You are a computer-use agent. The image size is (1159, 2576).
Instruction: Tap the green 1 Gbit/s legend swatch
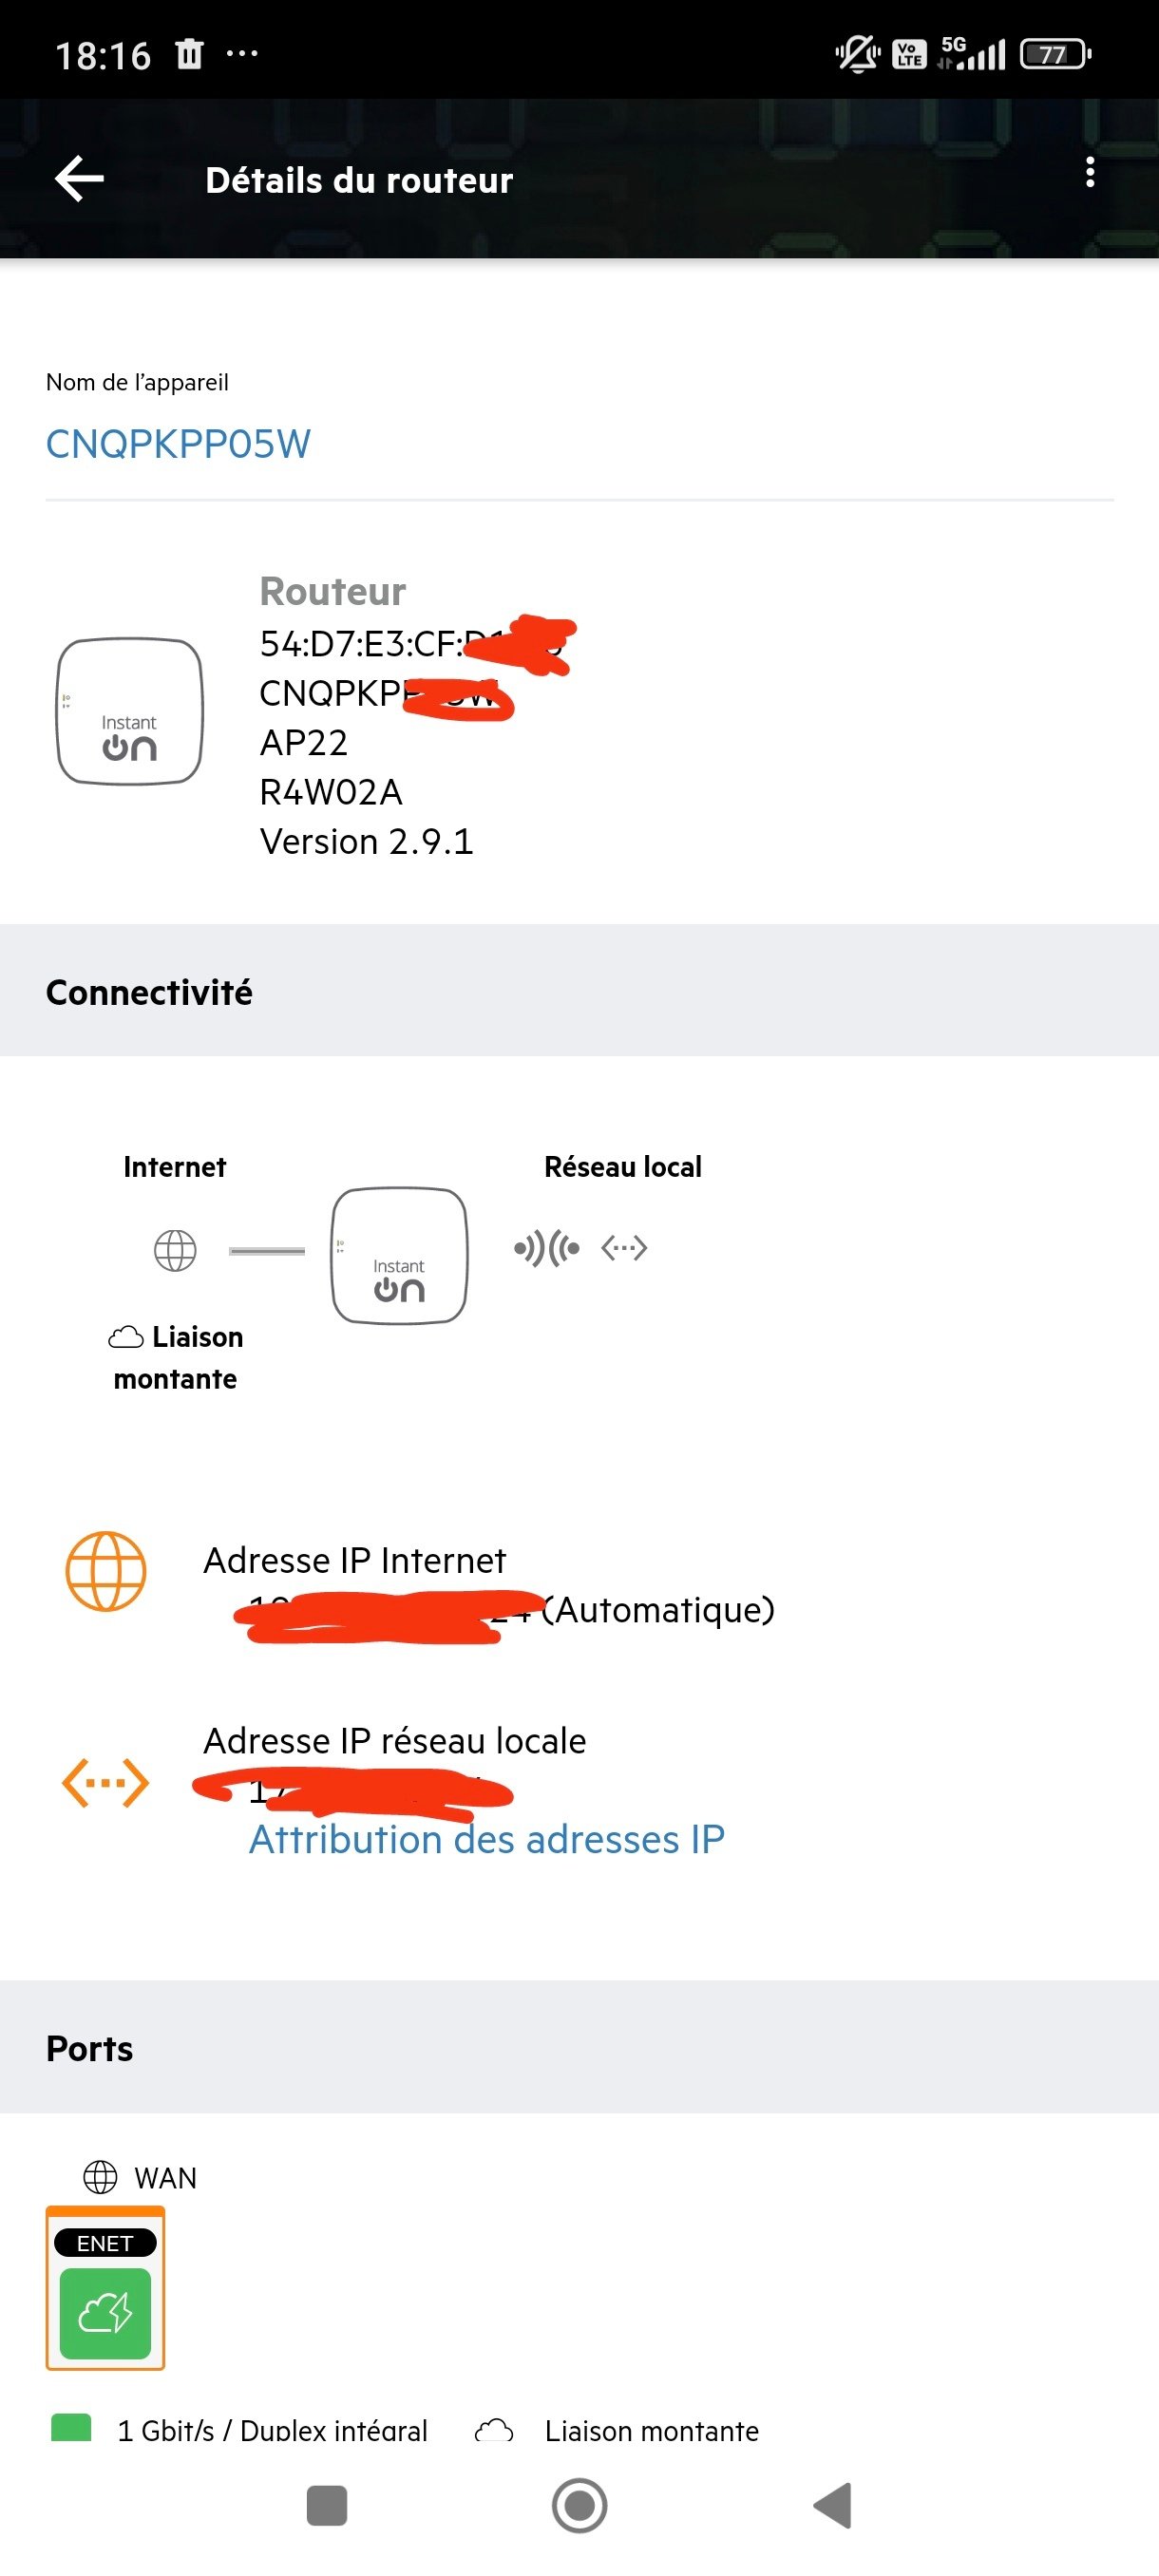point(71,2428)
